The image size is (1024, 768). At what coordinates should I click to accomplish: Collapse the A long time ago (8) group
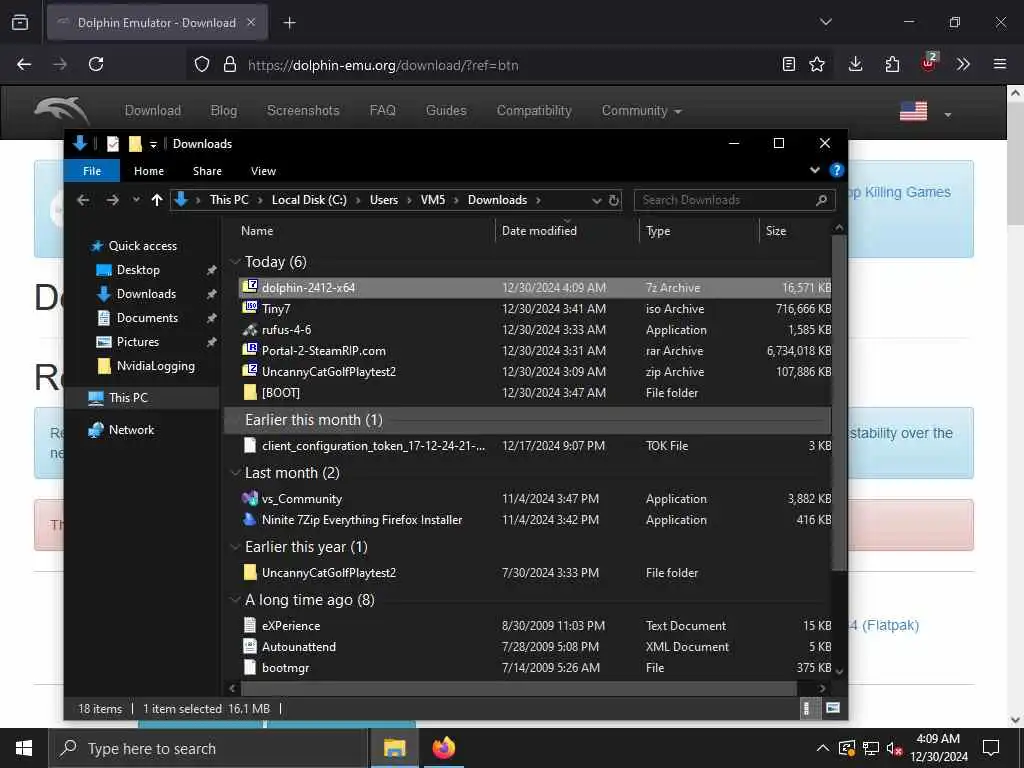(x=235, y=600)
